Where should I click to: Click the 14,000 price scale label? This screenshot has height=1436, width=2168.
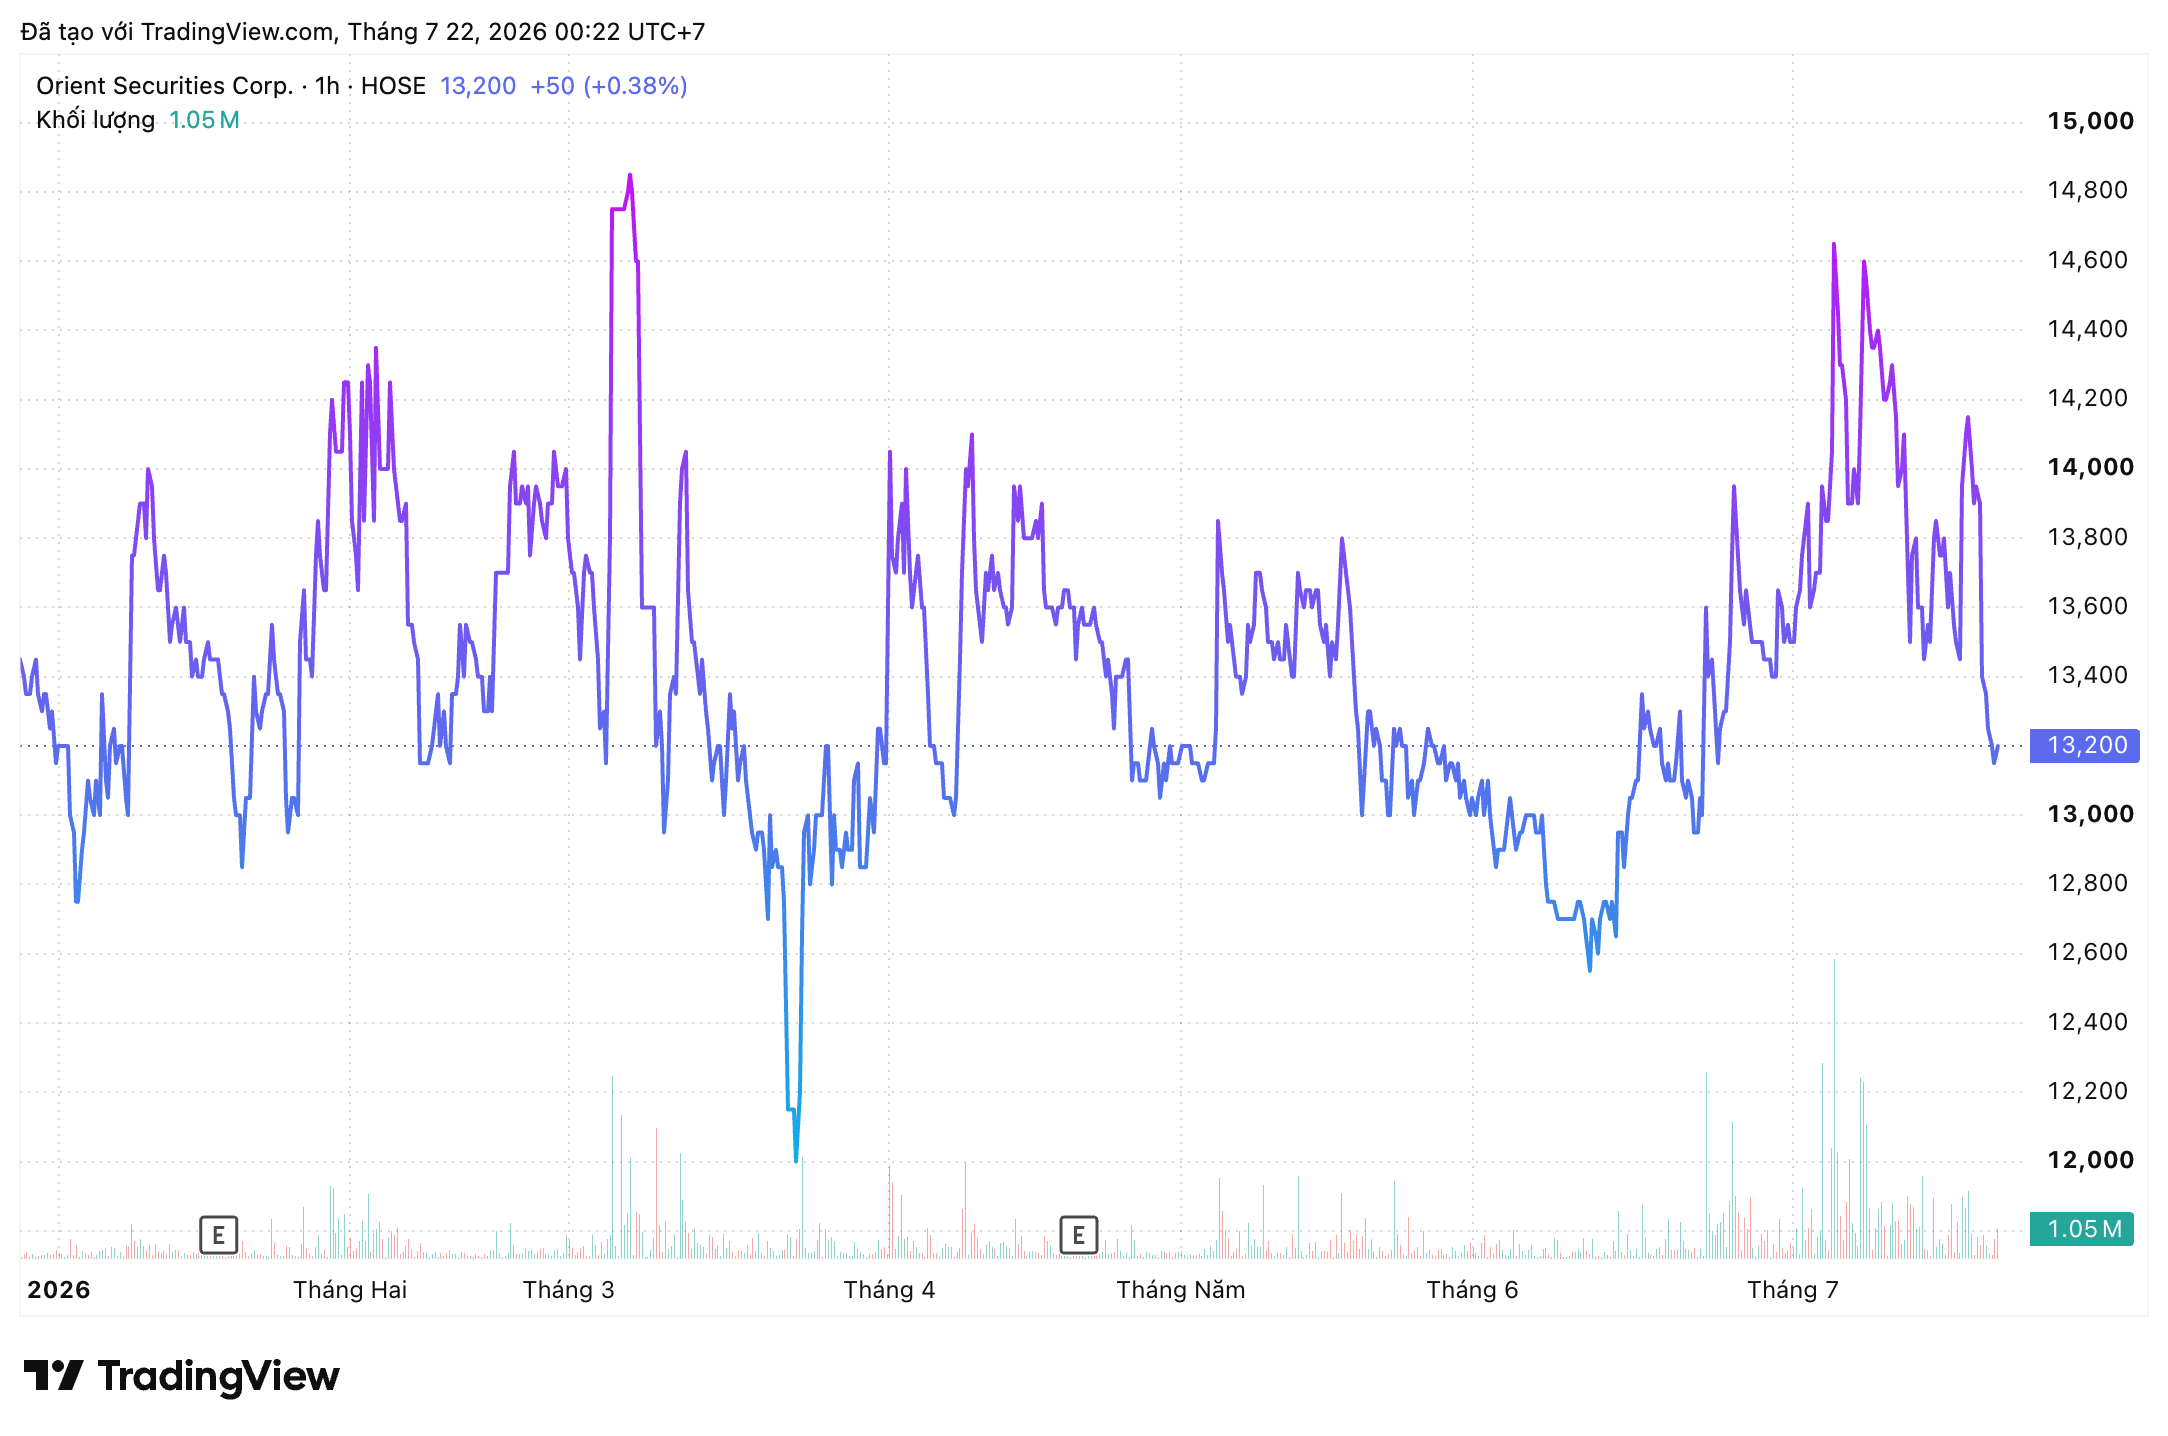point(2091,467)
